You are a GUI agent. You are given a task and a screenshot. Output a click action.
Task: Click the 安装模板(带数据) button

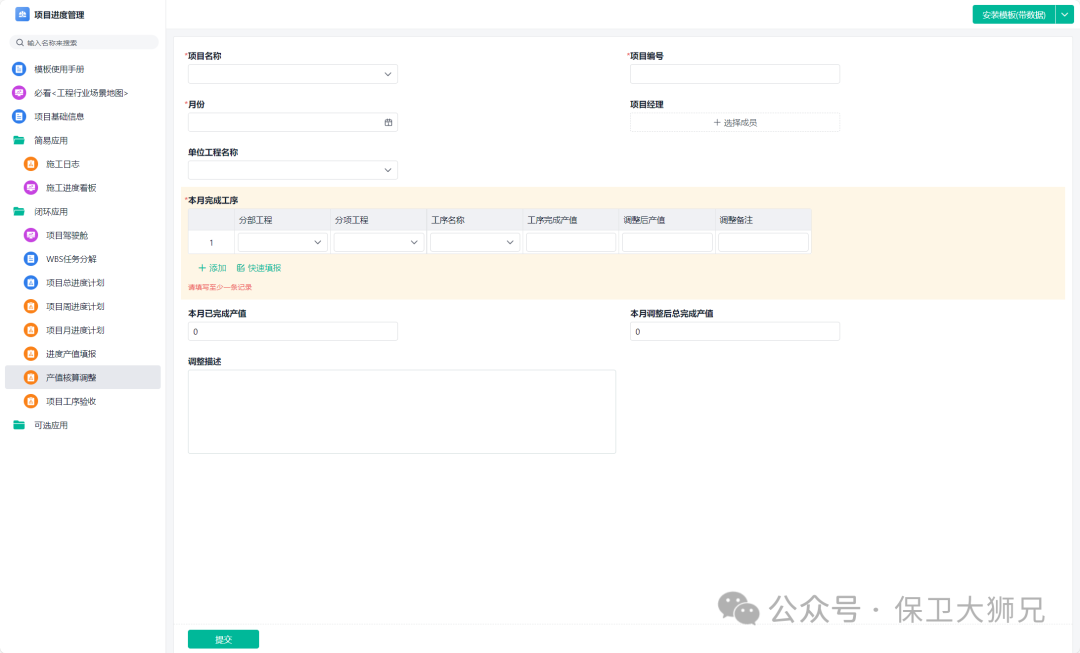click(1014, 14)
